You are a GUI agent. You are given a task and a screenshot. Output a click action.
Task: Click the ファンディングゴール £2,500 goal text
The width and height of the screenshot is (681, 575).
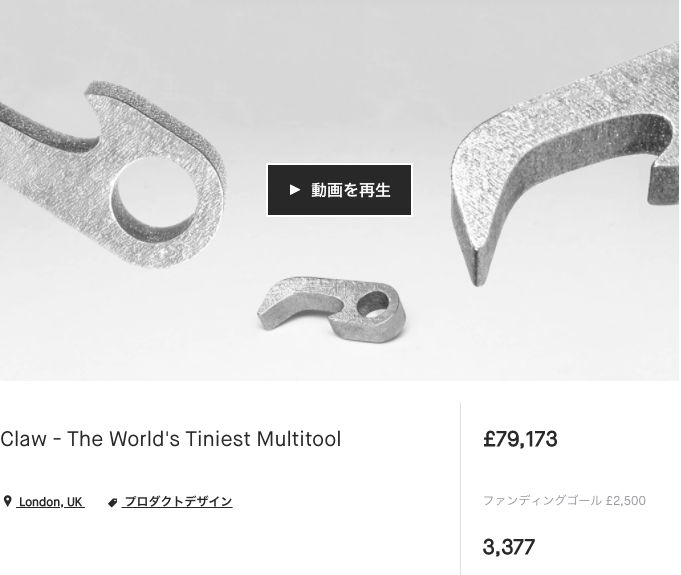pyautogui.click(x=564, y=500)
